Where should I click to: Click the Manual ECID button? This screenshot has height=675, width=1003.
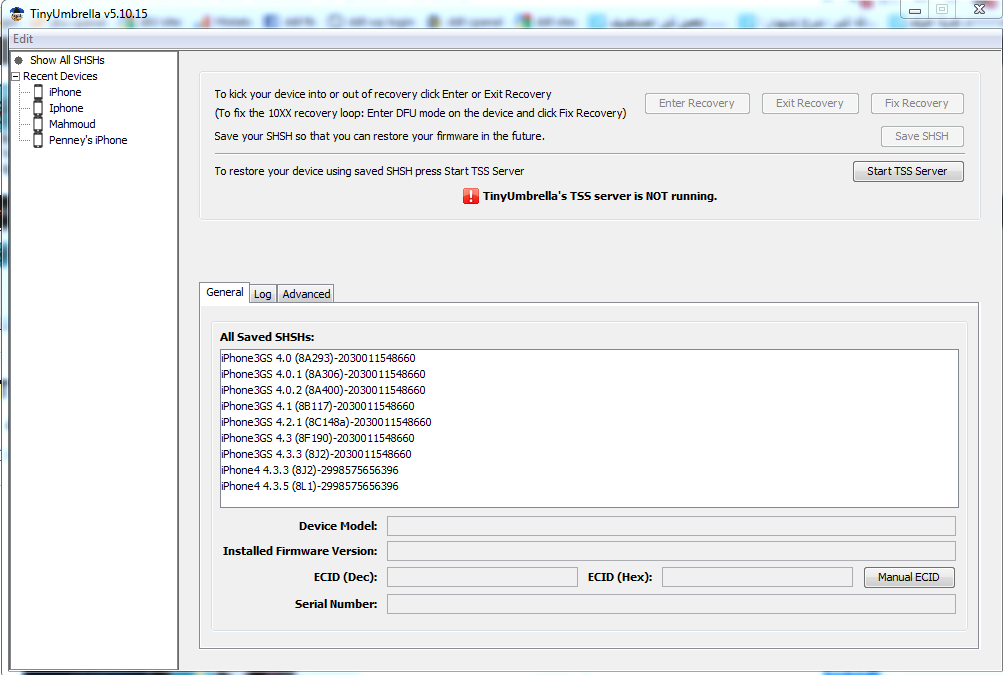point(909,577)
